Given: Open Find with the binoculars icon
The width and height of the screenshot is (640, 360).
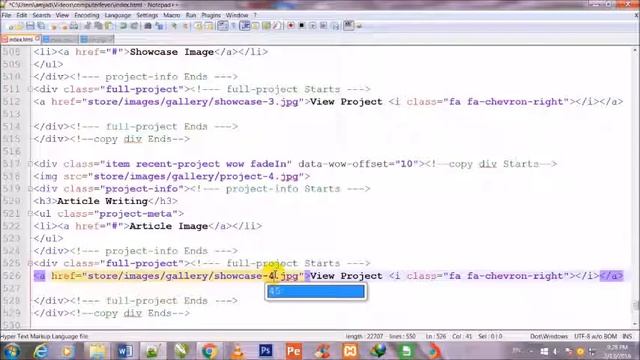Looking at the screenshot, I should (x=148, y=26).
